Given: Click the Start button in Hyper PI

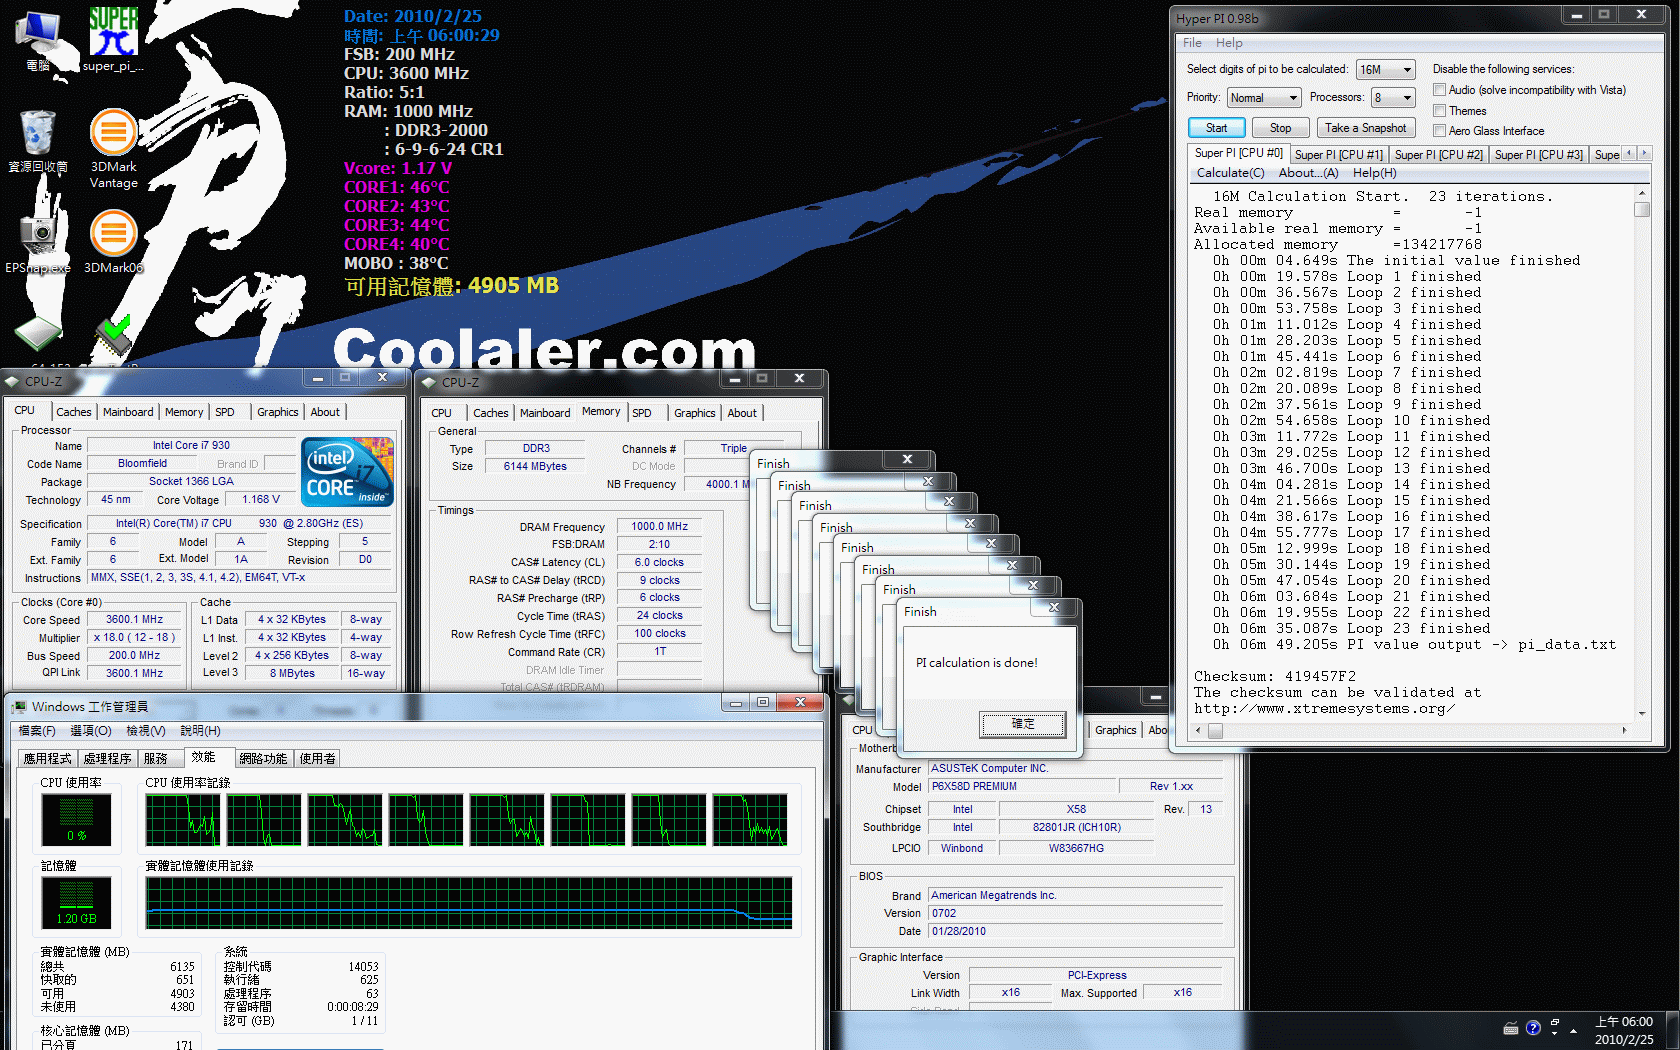Looking at the screenshot, I should tap(1216, 128).
